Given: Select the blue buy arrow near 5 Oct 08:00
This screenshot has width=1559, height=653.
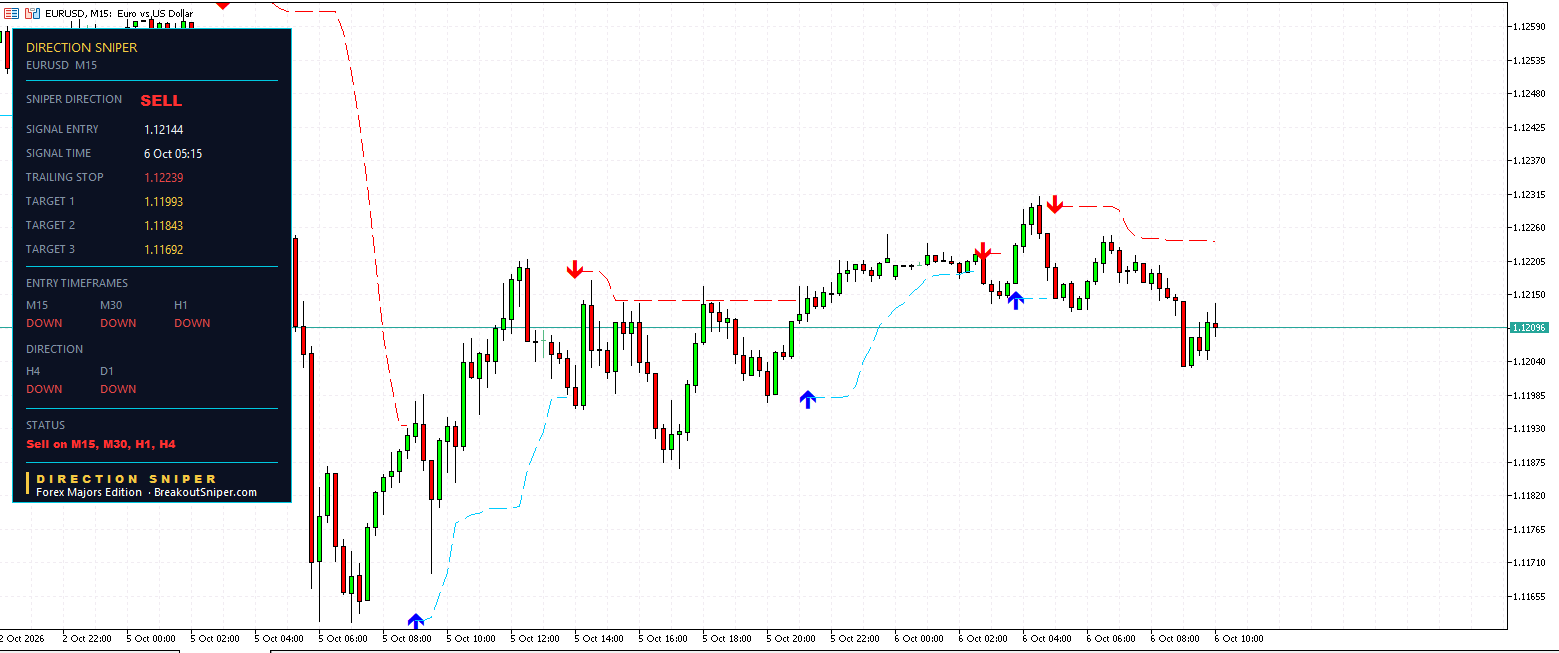Looking at the screenshot, I should (416, 621).
